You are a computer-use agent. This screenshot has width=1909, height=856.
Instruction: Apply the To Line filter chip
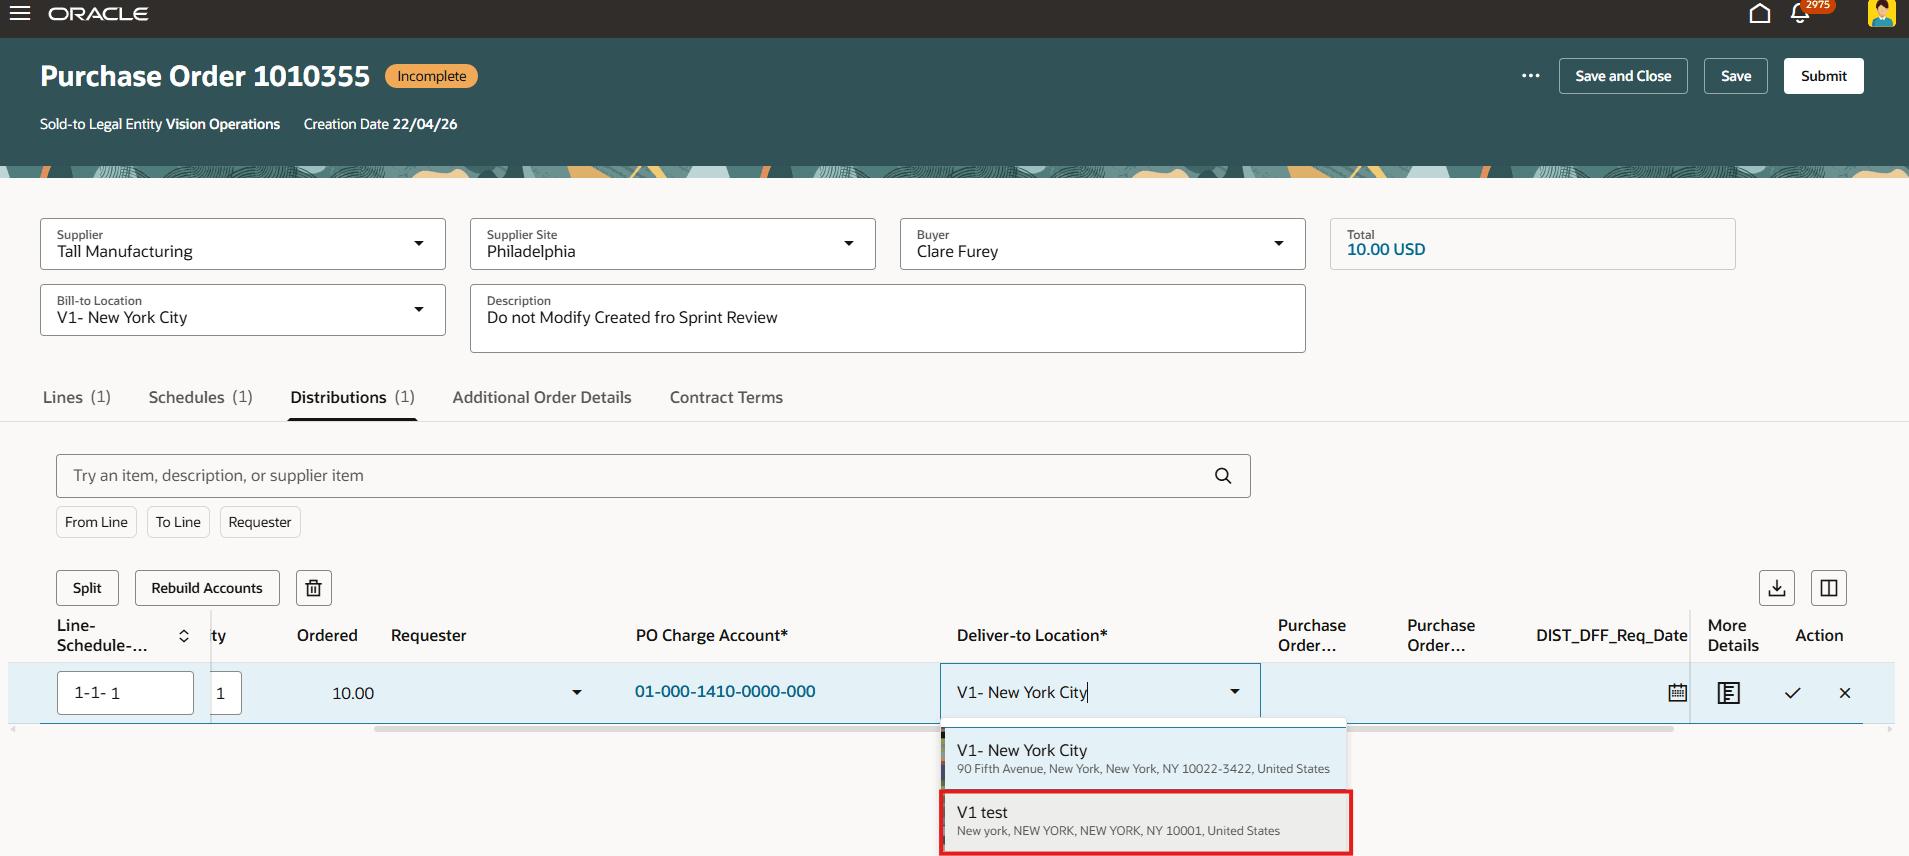(178, 522)
